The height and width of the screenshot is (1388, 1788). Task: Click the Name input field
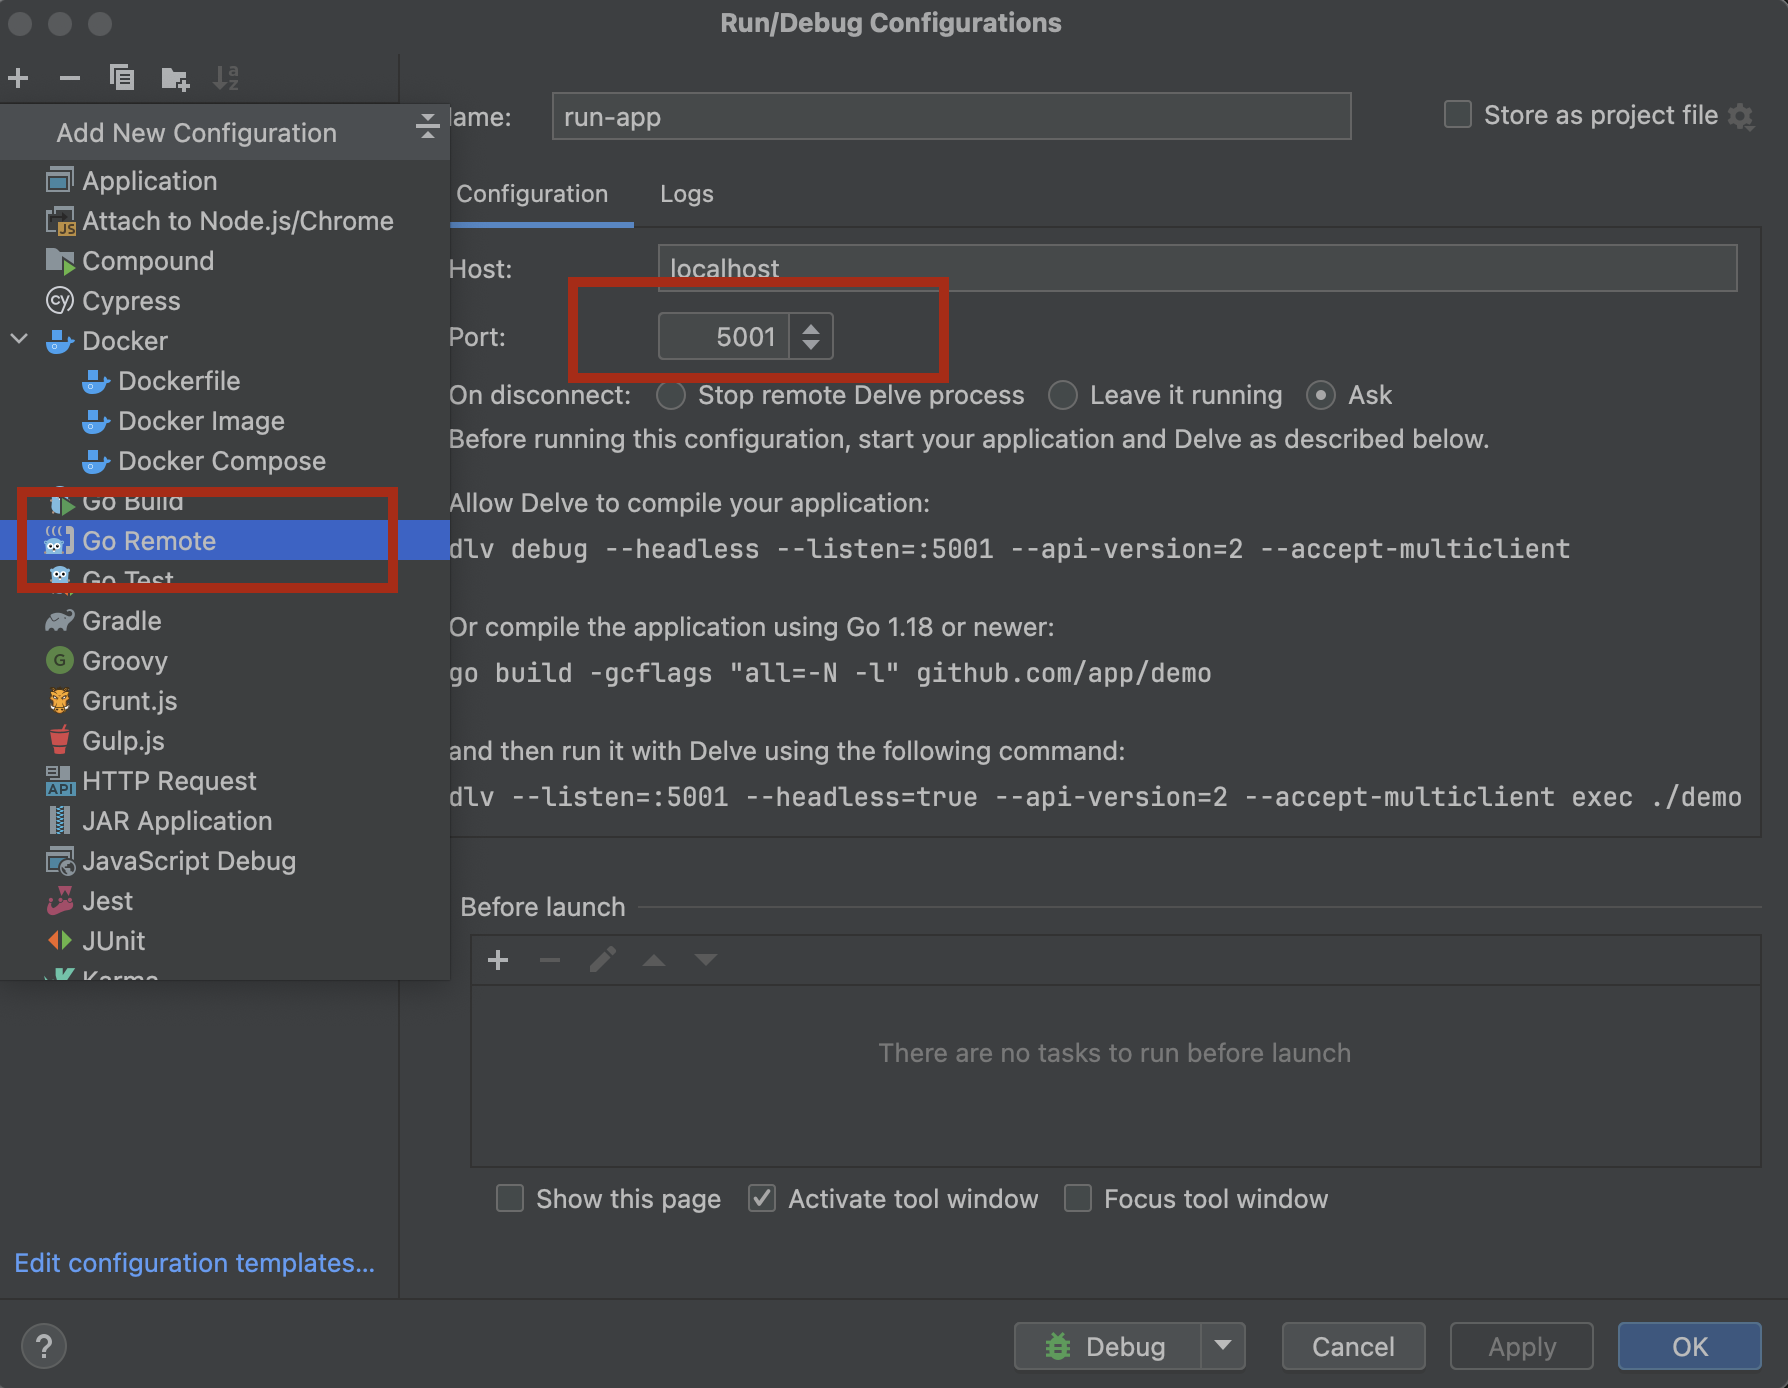pyautogui.click(x=950, y=117)
